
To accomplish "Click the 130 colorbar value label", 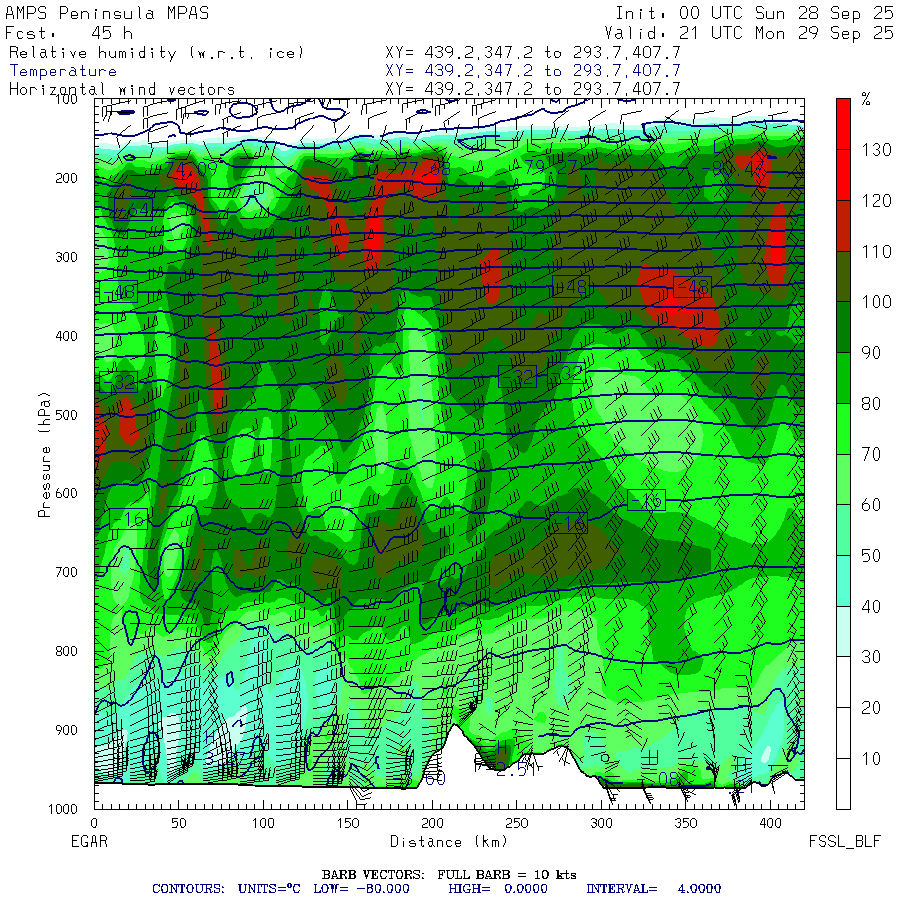I will point(876,150).
